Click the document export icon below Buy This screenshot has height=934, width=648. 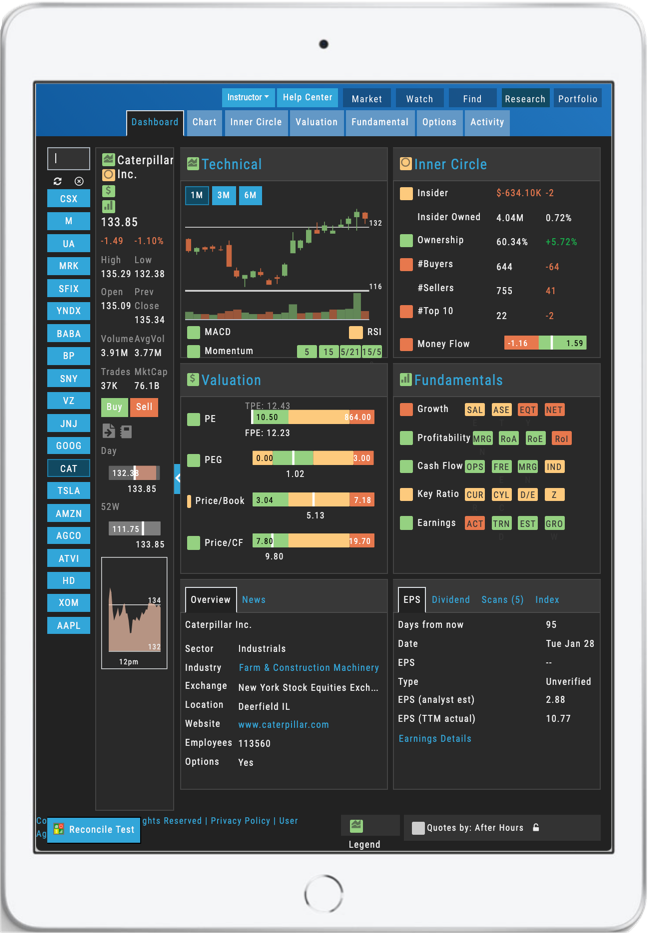(108, 431)
